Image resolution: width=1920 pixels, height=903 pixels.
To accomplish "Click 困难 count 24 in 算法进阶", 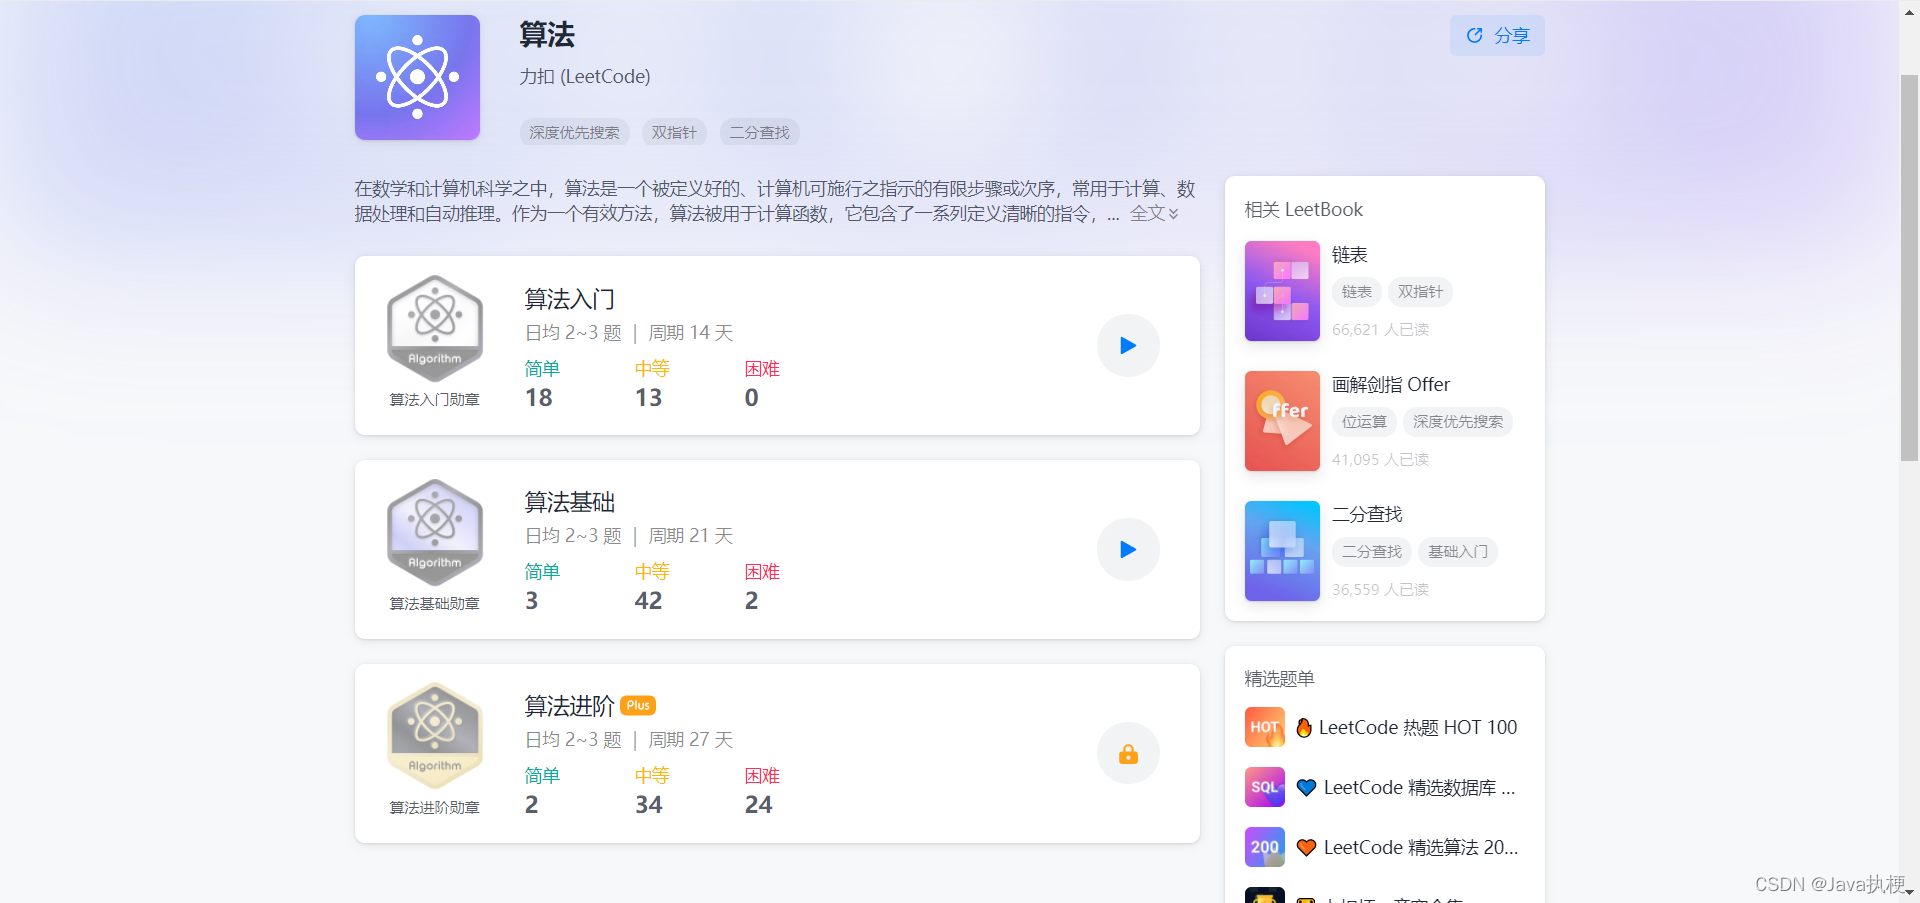I will 758,805.
